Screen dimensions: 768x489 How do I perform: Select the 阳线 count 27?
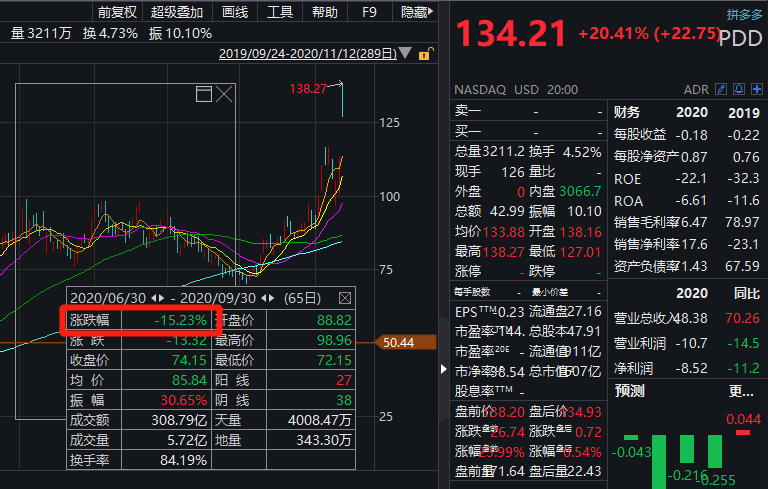point(344,380)
